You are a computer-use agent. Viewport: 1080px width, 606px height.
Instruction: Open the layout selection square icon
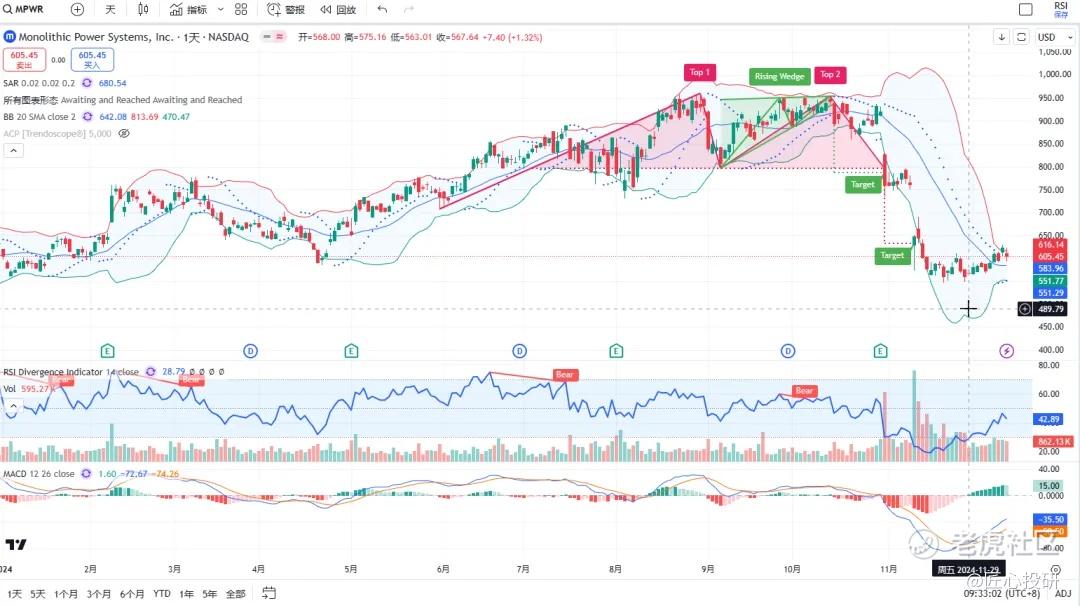1026,9
